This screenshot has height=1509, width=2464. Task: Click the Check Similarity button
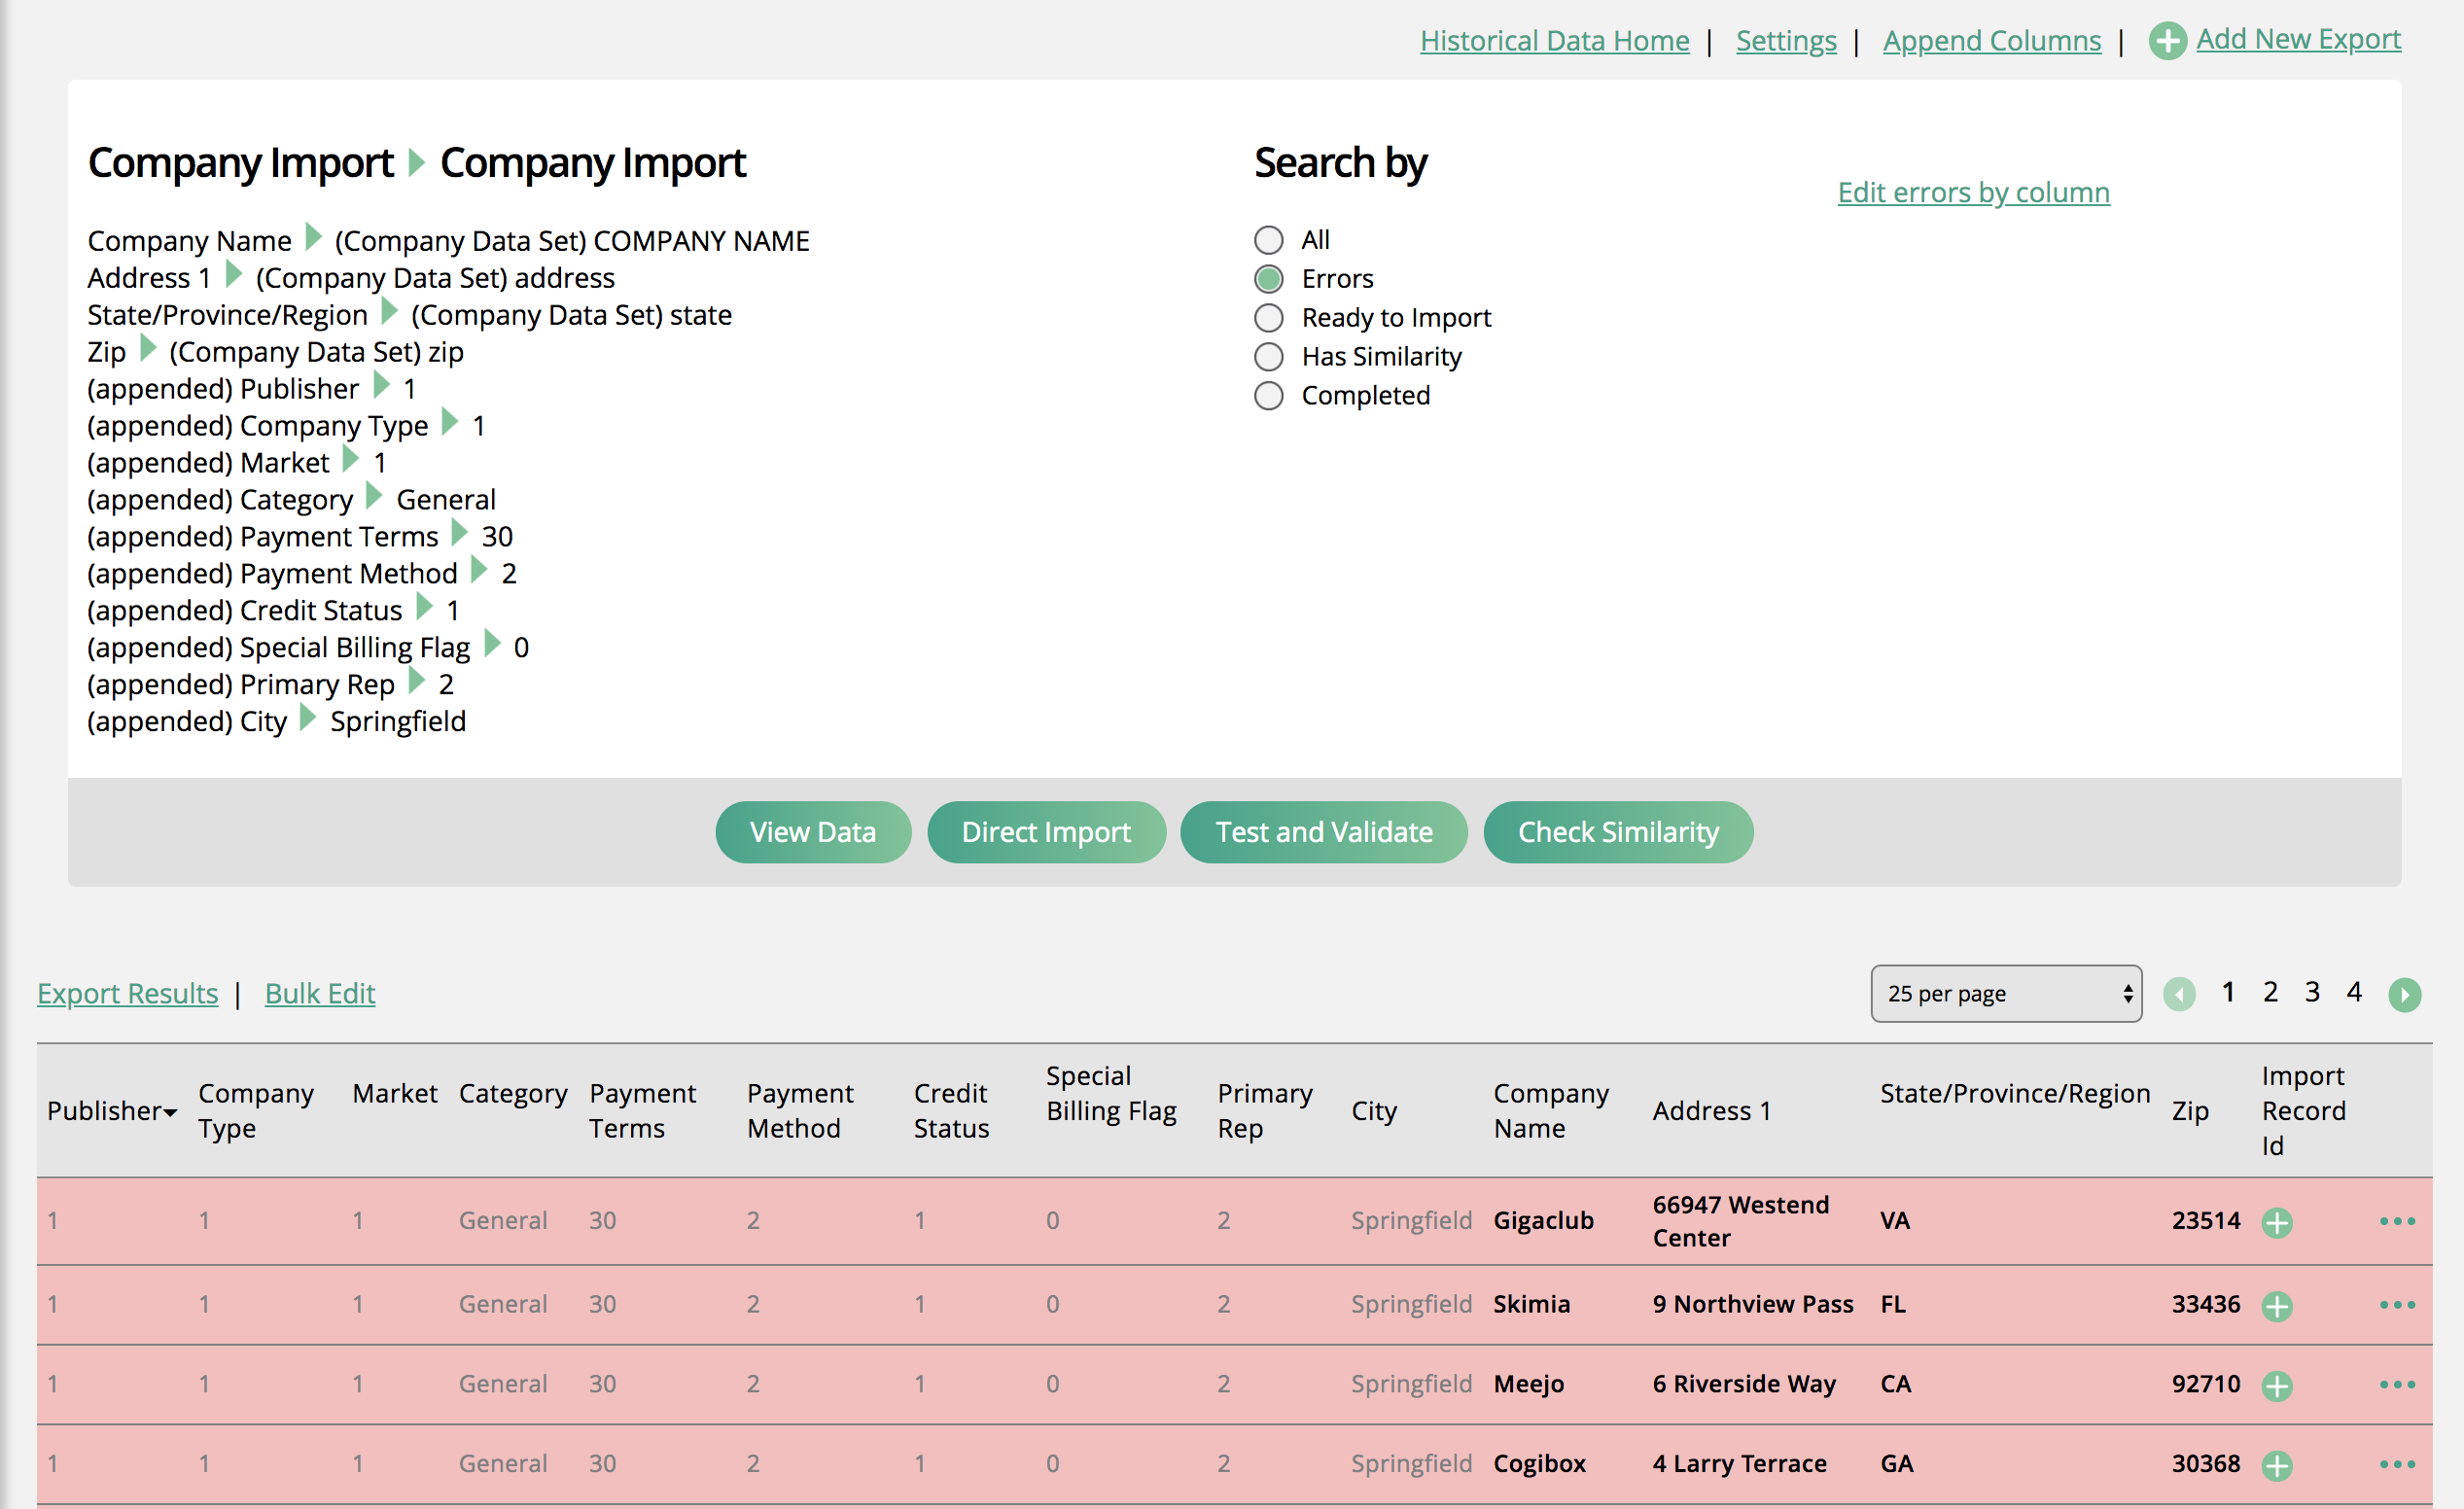1617,832
